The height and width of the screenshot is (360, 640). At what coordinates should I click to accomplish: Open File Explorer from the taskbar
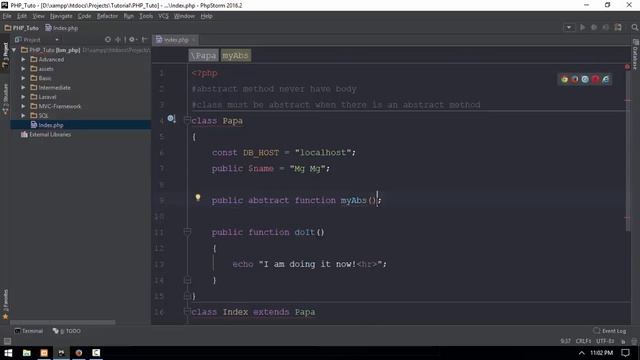coord(27,353)
